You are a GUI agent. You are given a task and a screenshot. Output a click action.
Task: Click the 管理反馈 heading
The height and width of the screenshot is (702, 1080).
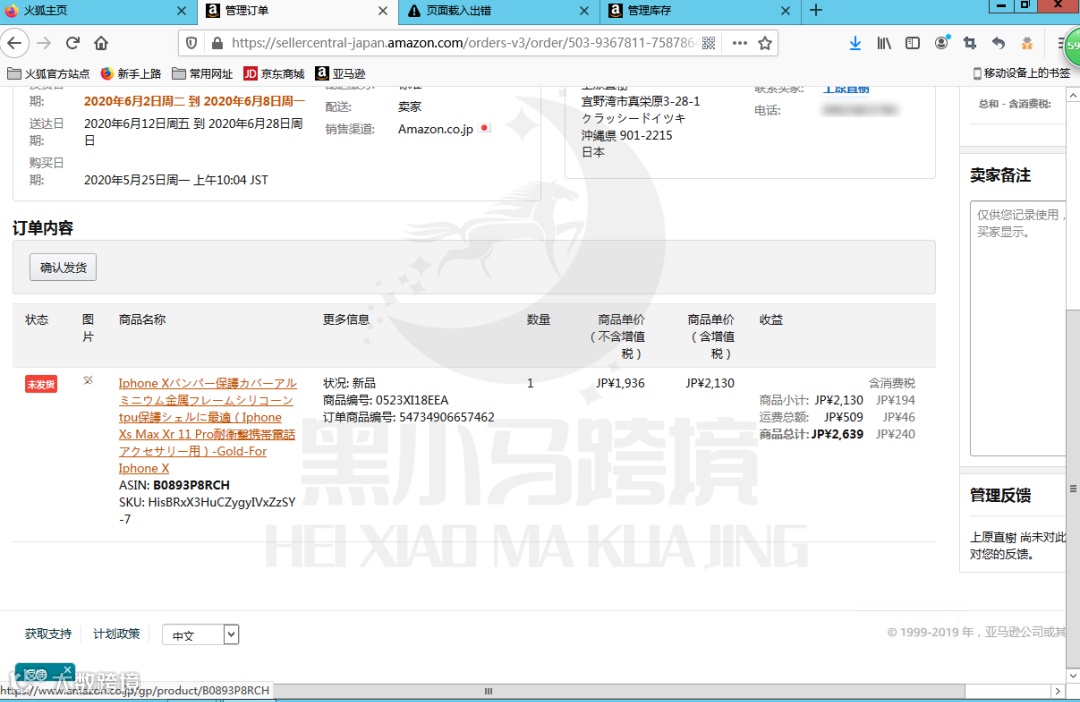coord(1000,495)
